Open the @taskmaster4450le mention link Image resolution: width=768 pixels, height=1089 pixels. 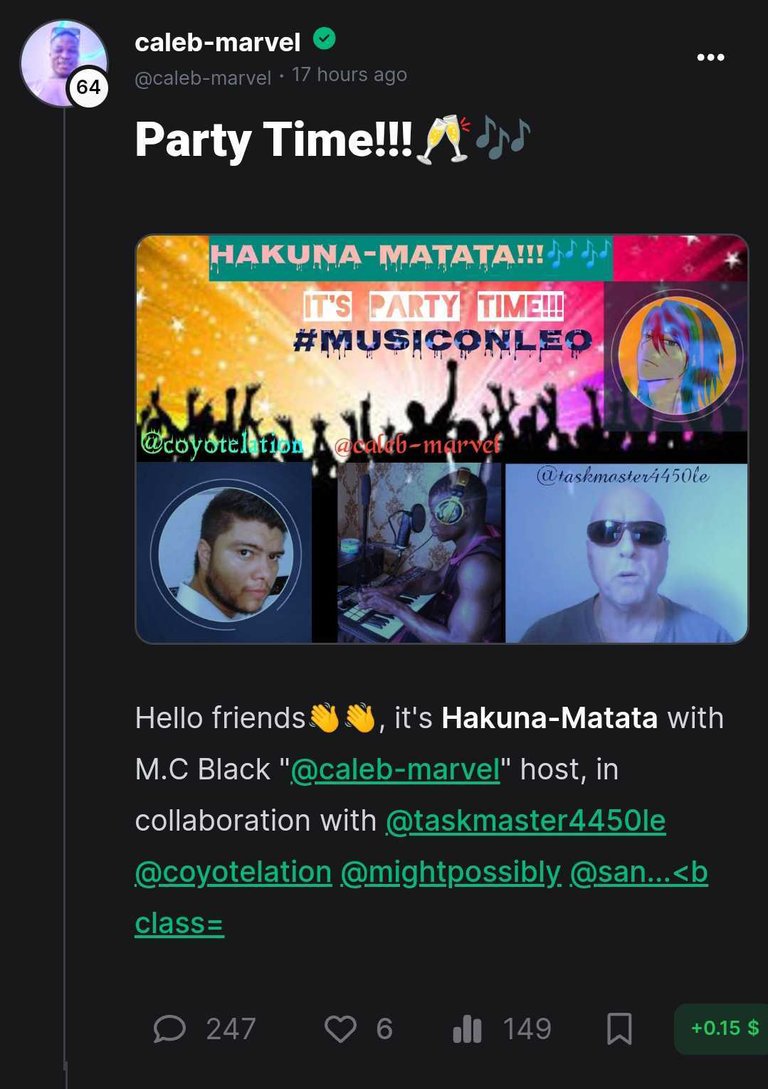tap(526, 821)
